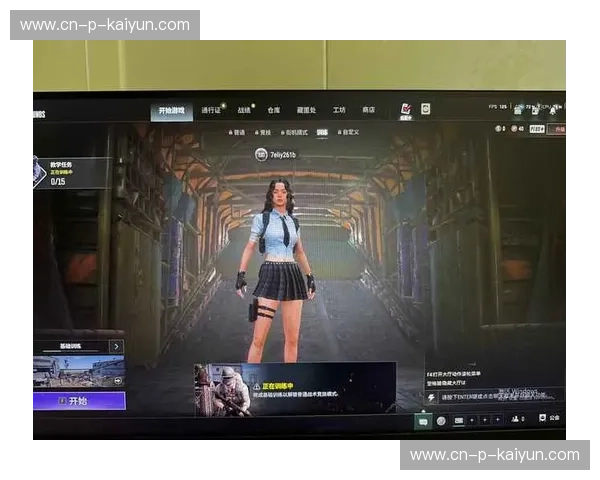Open the chat bubble icon
The width and height of the screenshot is (600, 480).
pos(423,421)
